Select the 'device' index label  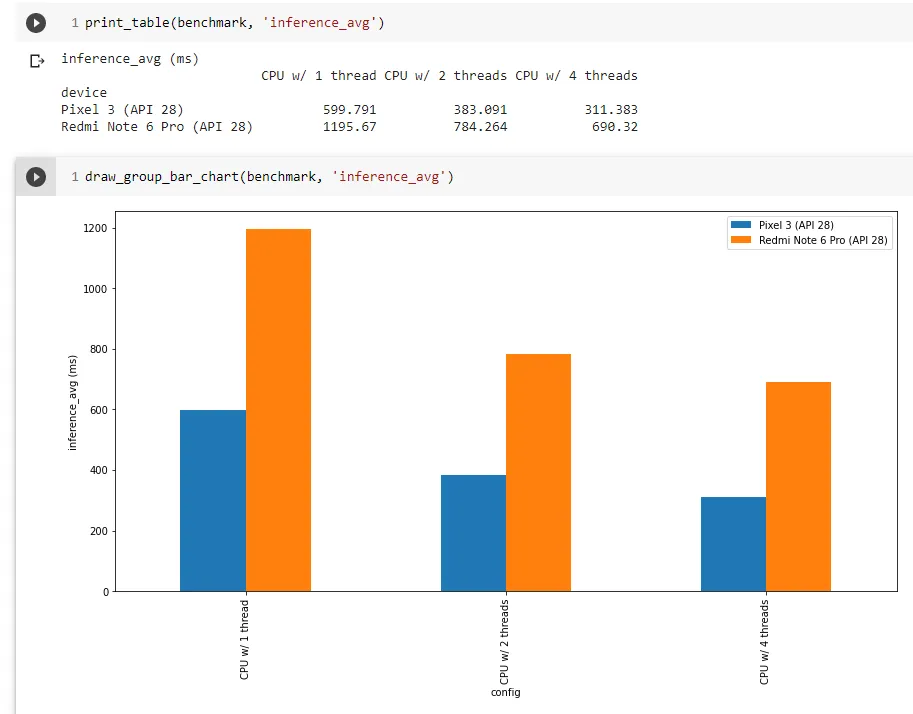pos(84,93)
